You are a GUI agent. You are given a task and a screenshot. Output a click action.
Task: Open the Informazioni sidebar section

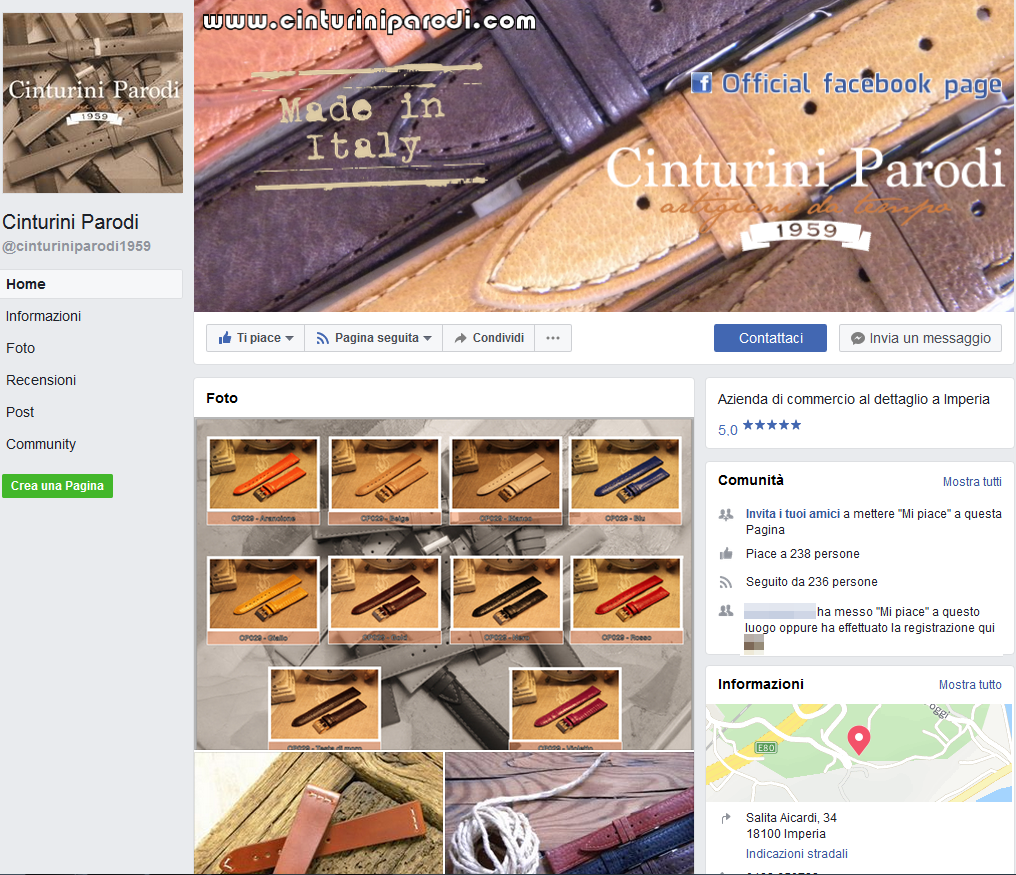(43, 316)
